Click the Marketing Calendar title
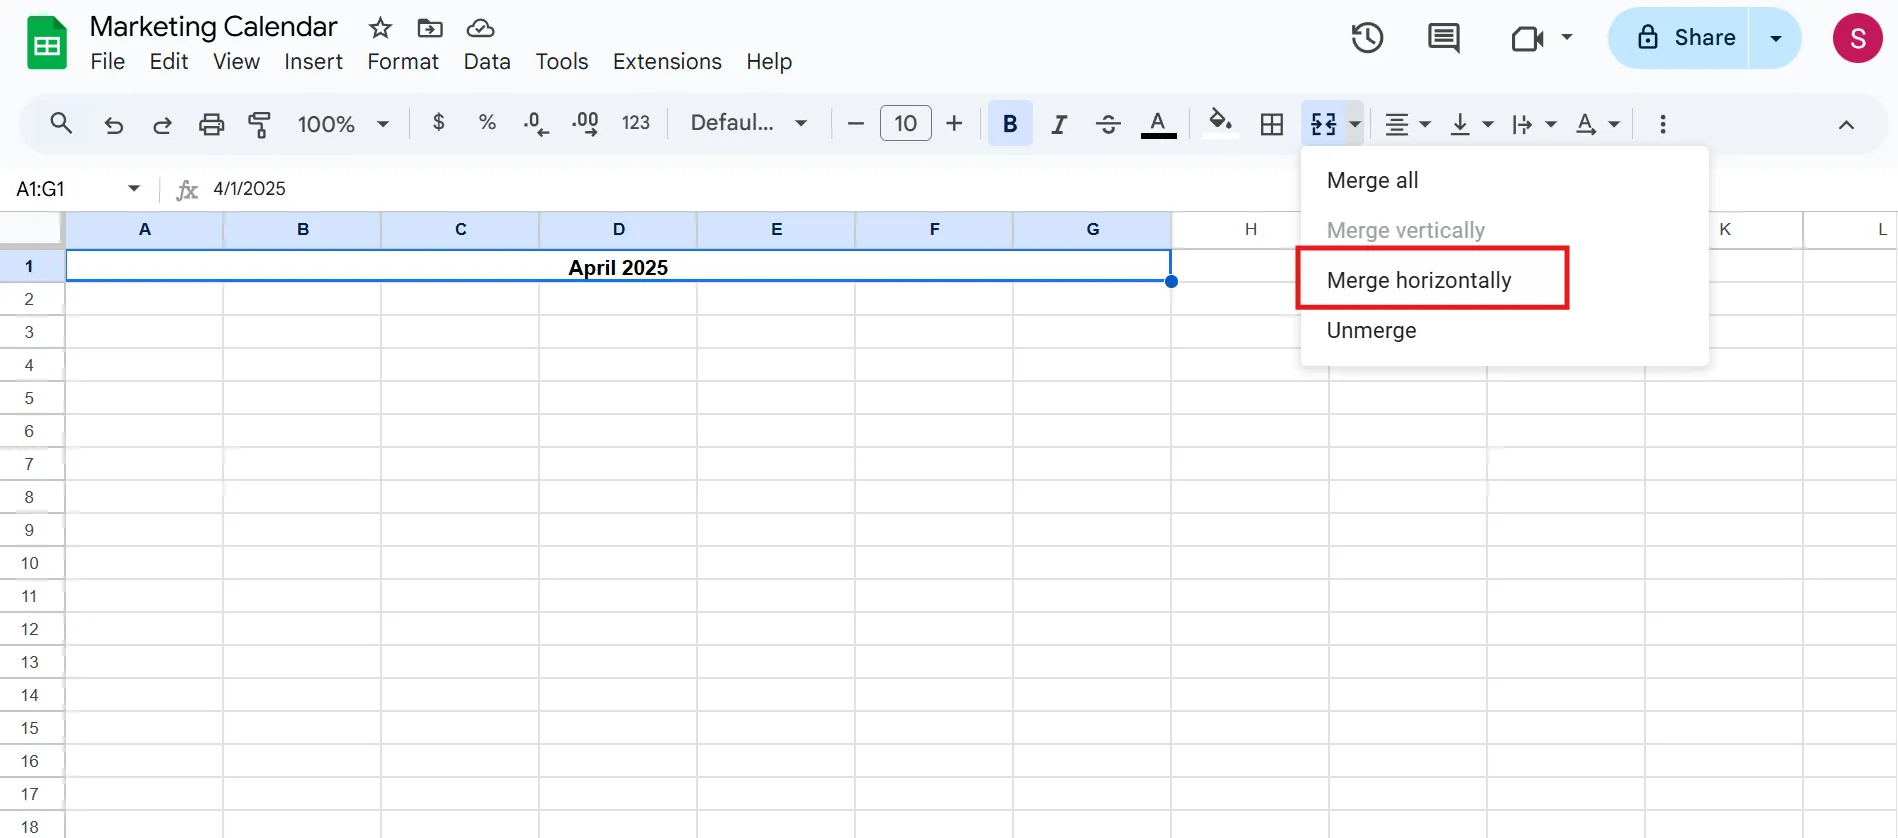Screen dimensions: 1898x838 point(213,27)
